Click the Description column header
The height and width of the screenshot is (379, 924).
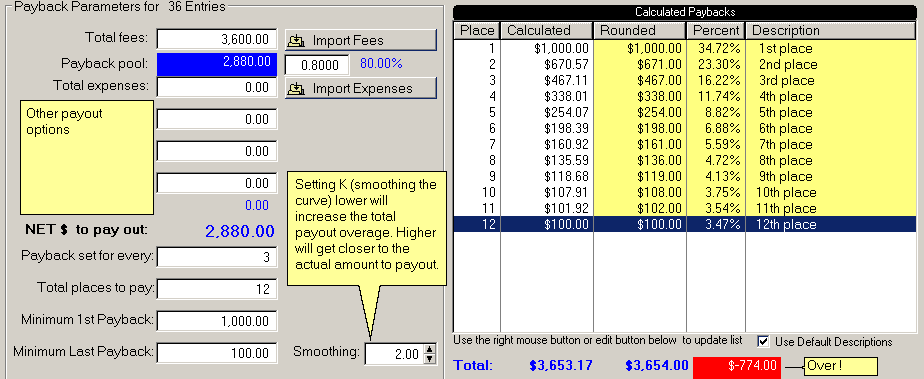pyautogui.click(x=831, y=31)
